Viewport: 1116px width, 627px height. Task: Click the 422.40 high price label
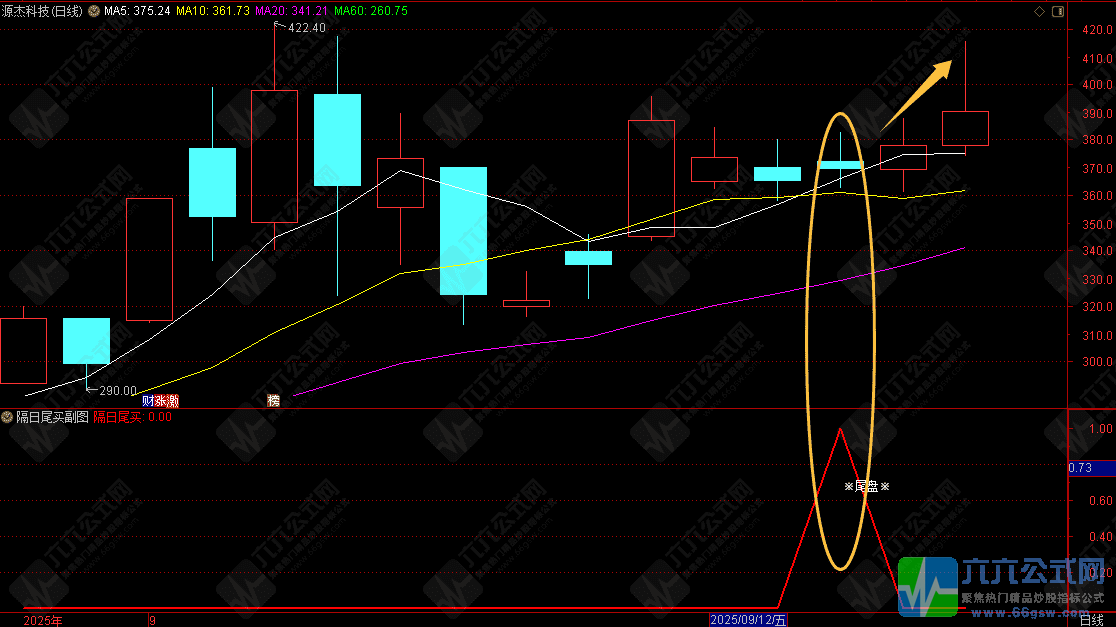(307, 28)
